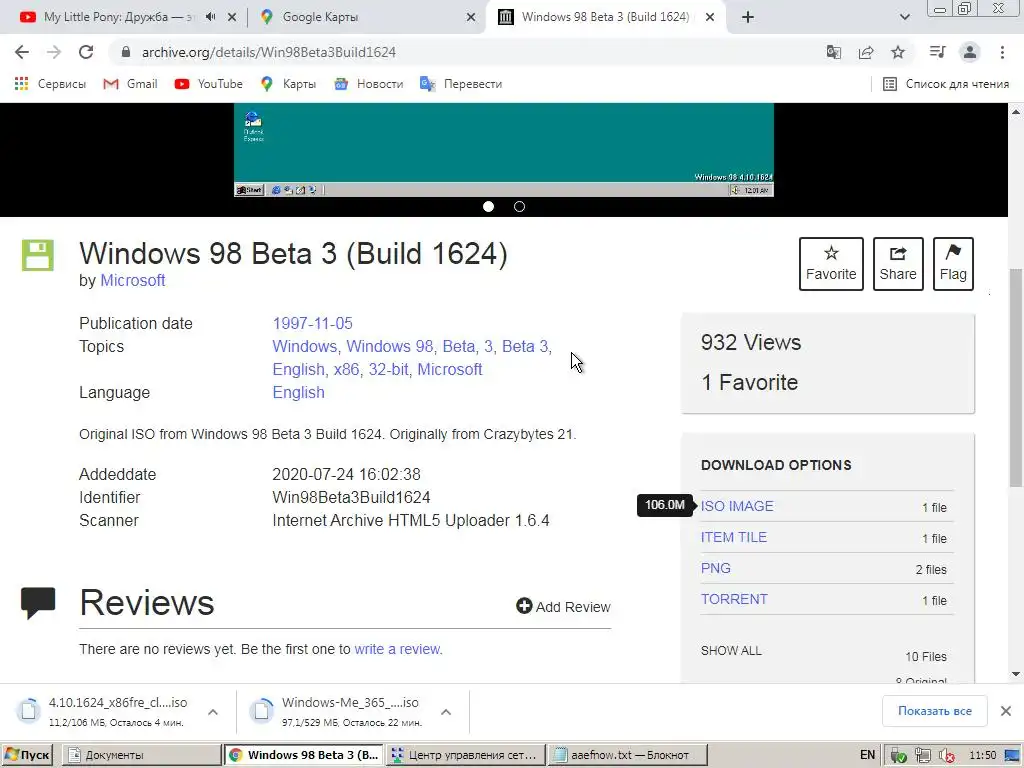Expand the tab search dropdown arrow
Viewport: 1024px width, 768px height.
(904, 17)
